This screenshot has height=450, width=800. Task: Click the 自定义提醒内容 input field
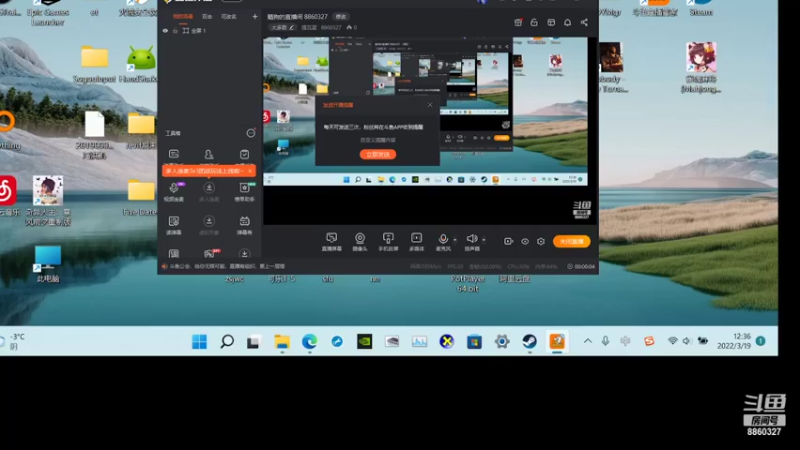pyautogui.click(x=378, y=140)
